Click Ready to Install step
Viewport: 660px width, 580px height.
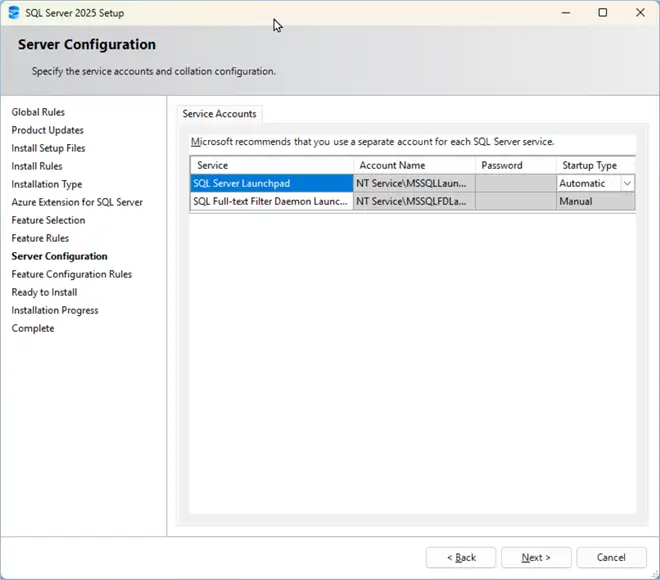(x=44, y=293)
